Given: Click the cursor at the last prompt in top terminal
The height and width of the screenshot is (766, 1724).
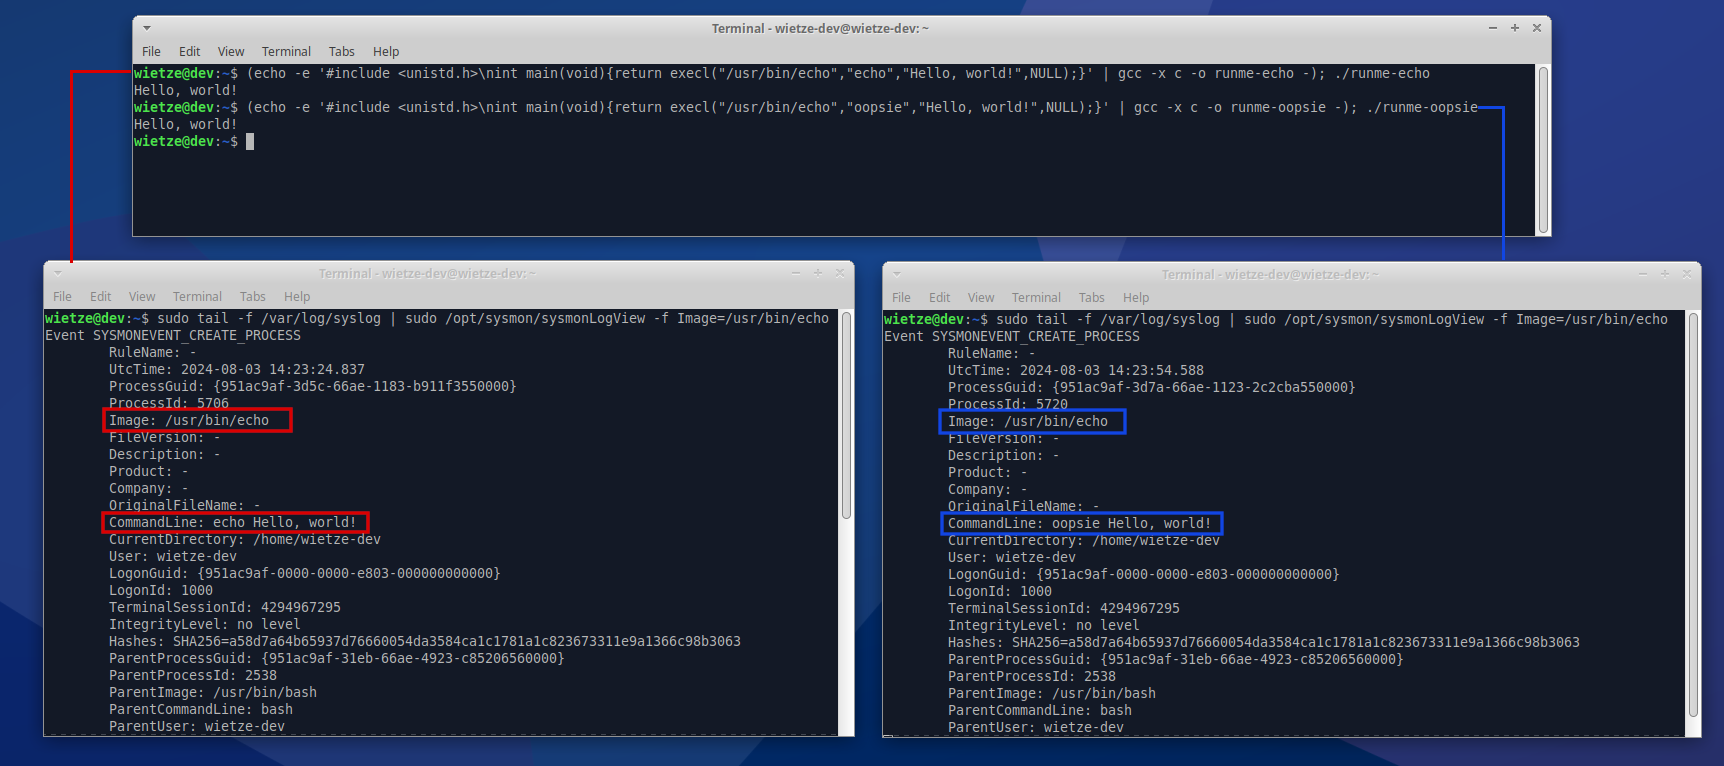Looking at the screenshot, I should [250, 142].
